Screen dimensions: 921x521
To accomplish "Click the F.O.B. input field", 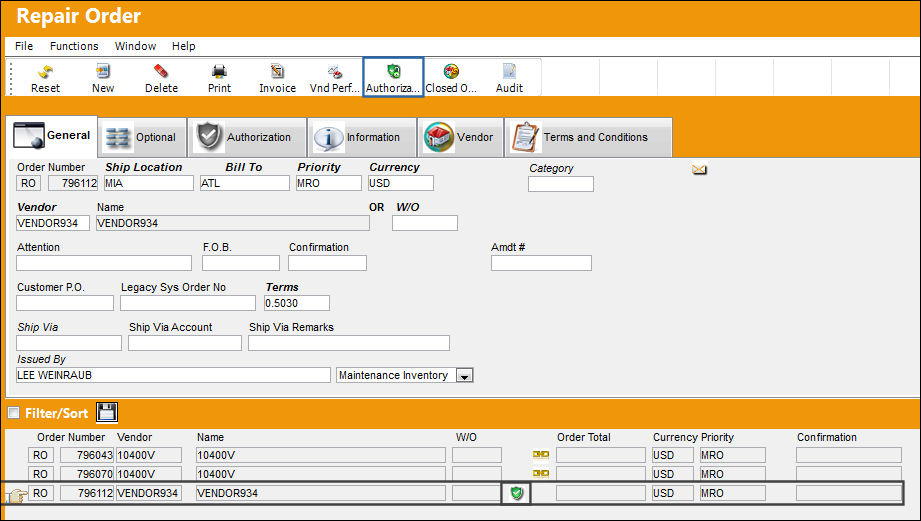I will tap(241, 263).
